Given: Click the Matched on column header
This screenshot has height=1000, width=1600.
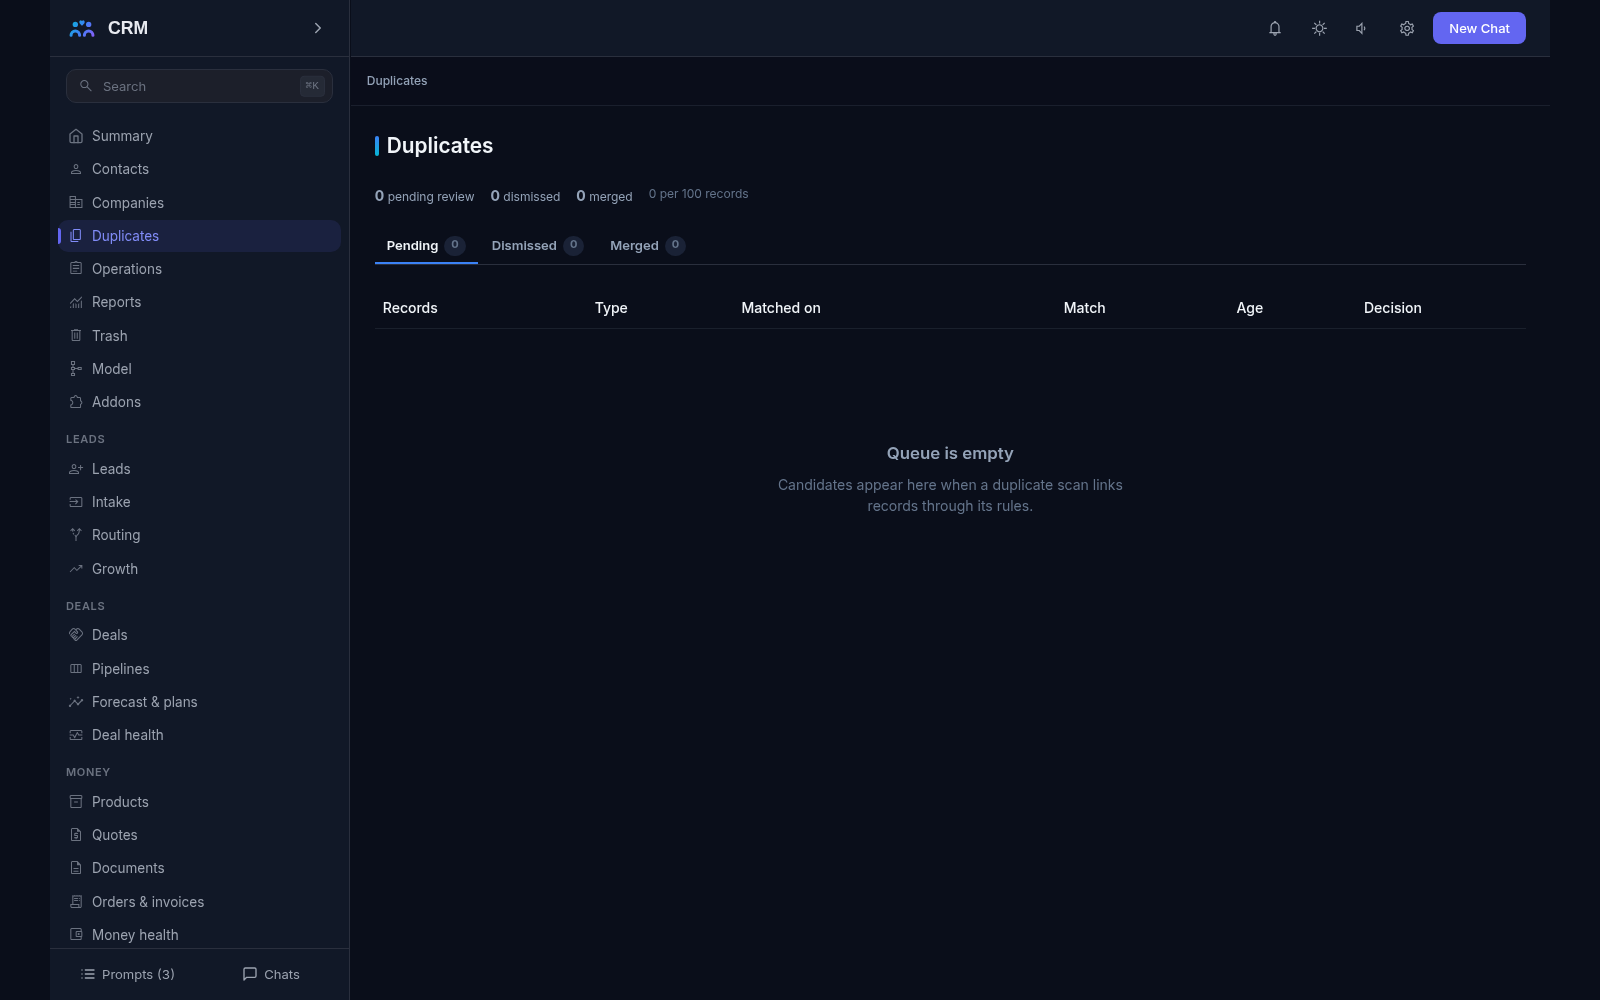Looking at the screenshot, I should pos(781,308).
